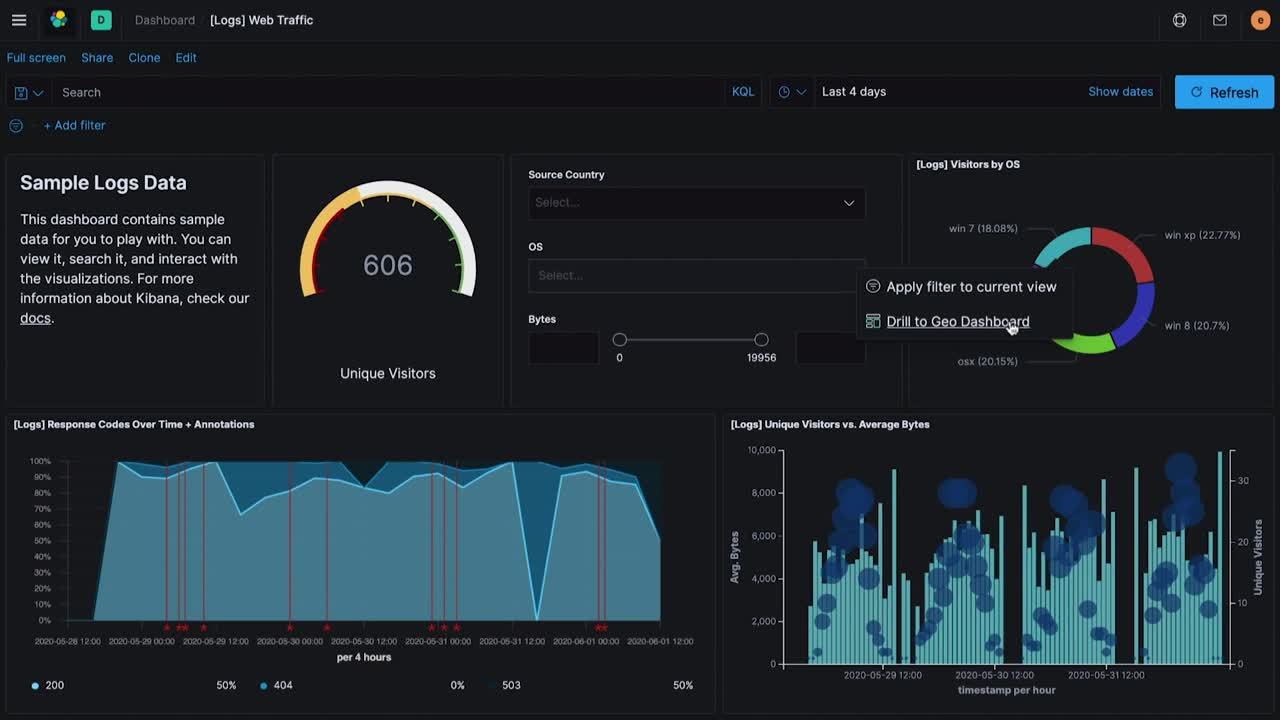Open the Source Country select dropdown
Viewport: 1280px width, 720px height.
point(695,202)
